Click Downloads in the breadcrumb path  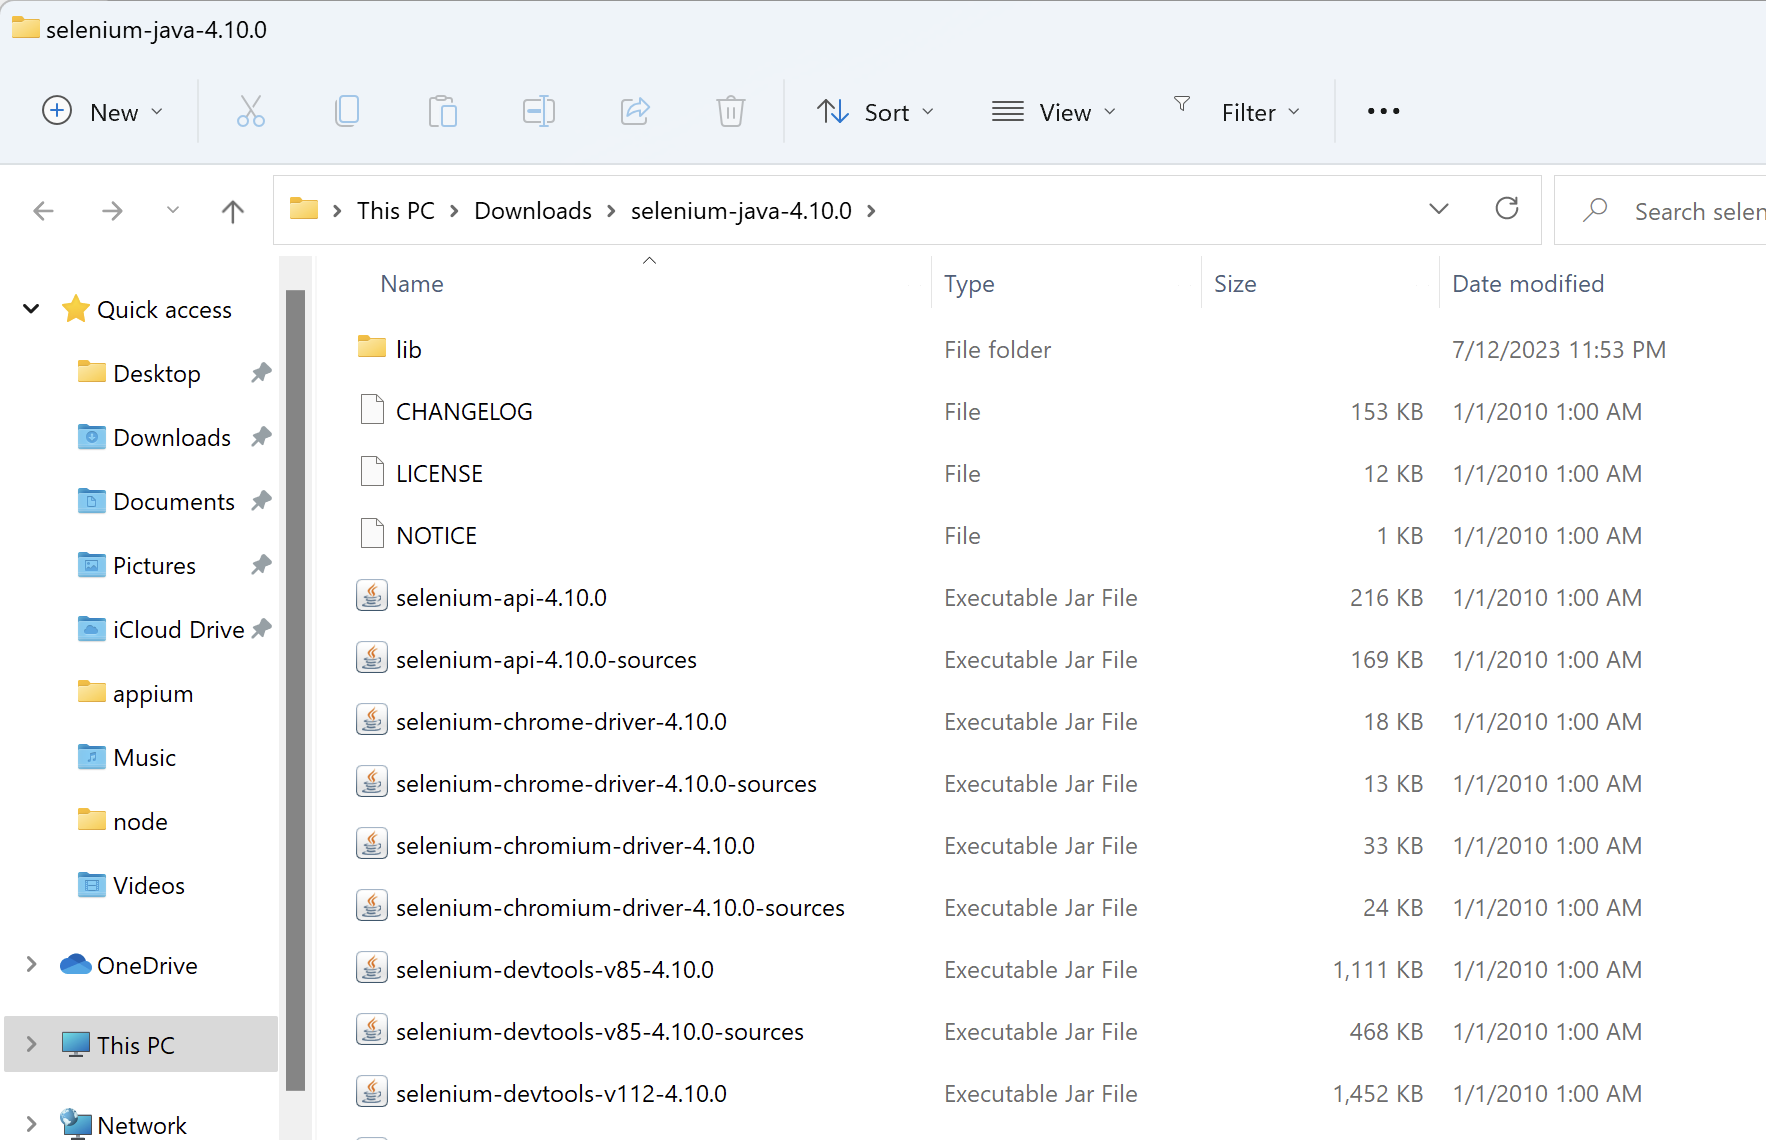(x=533, y=211)
